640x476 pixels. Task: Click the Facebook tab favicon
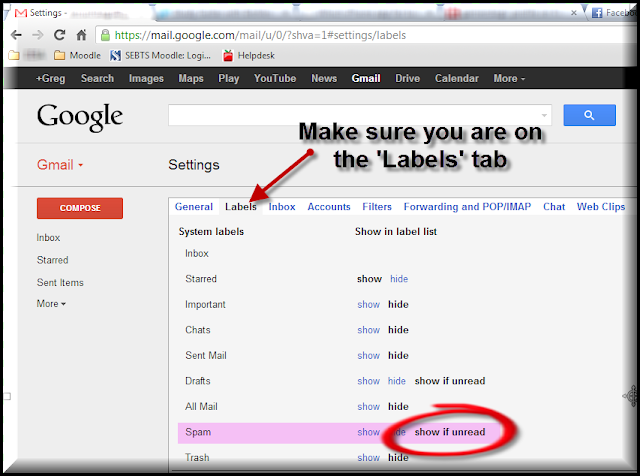pyautogui.click(x=597, y=13)
